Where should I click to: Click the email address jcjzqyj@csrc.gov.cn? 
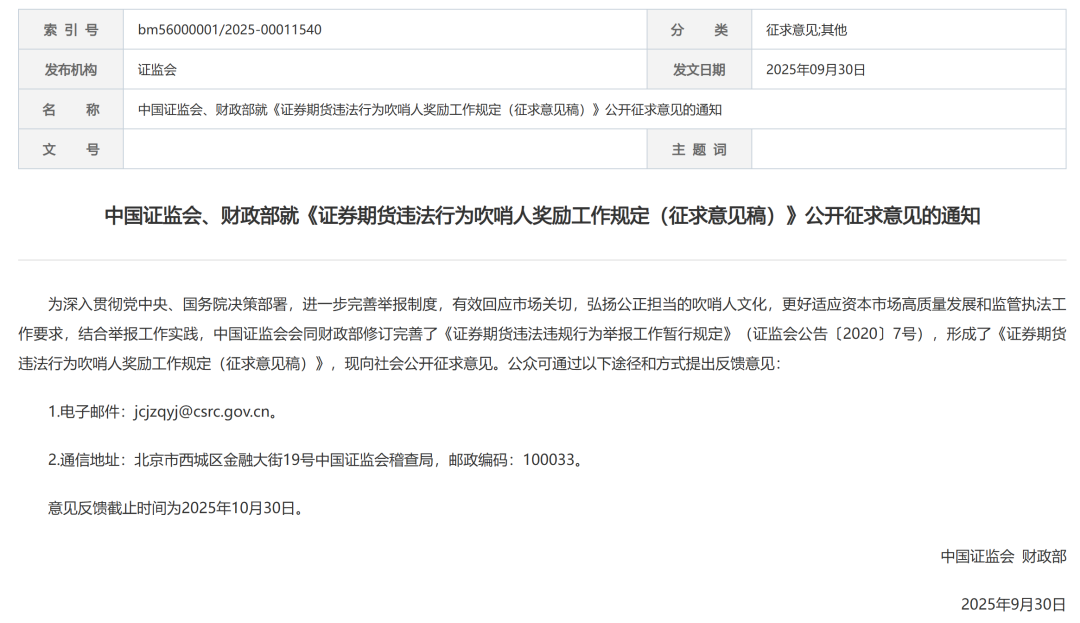pyautogui.click(x=202, y=412)
